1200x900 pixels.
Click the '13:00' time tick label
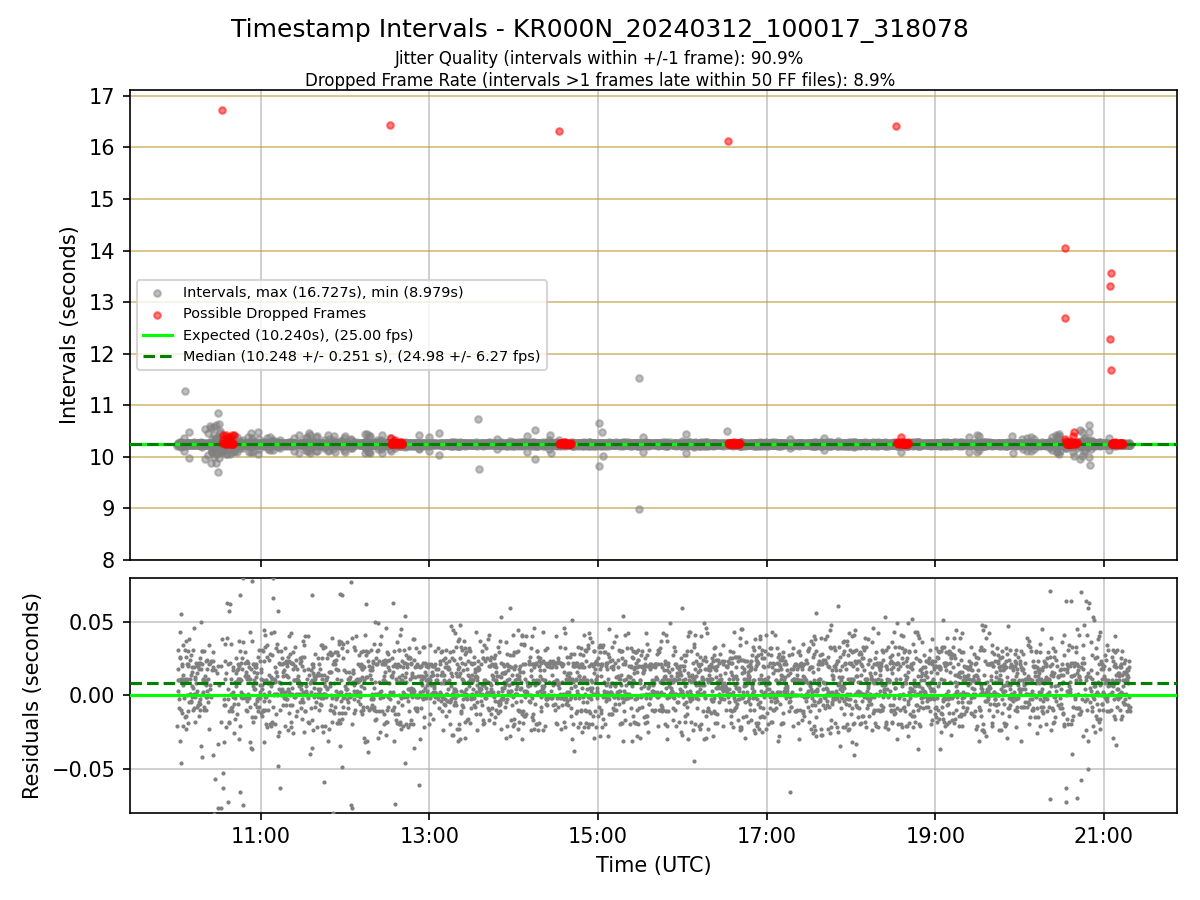[x=429, y=833]
